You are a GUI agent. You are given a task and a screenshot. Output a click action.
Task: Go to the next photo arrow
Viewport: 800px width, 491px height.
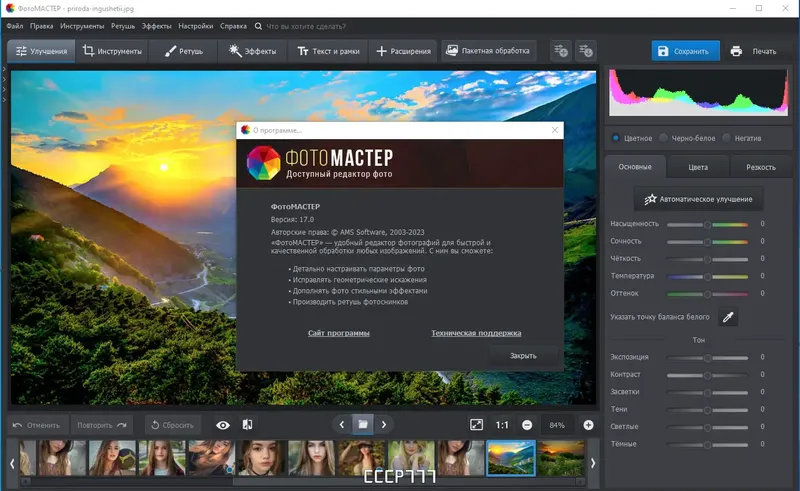click(384, 425)
